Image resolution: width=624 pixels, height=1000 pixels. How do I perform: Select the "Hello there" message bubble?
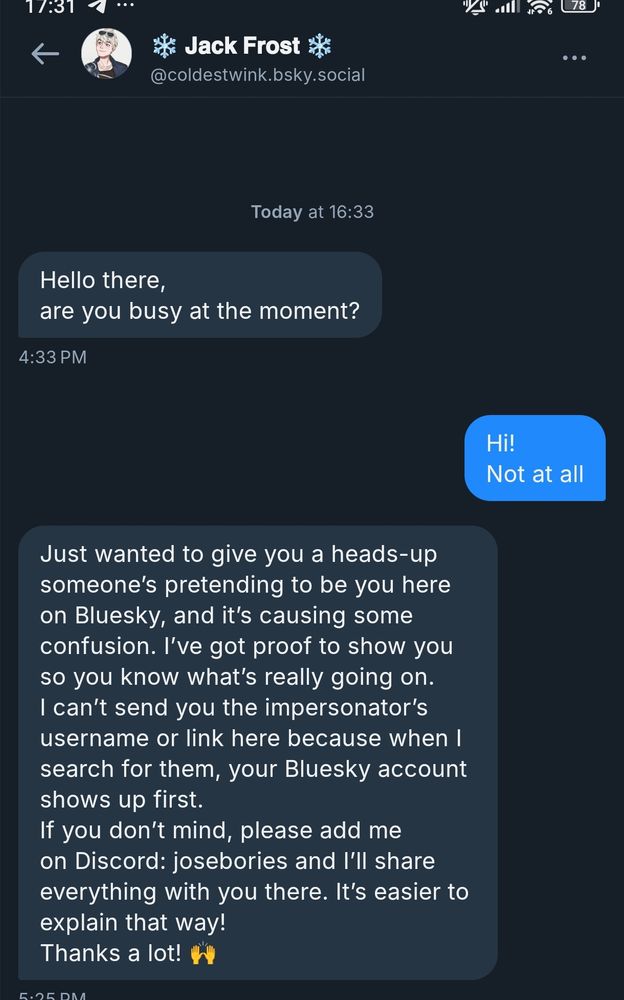(200, 295)
